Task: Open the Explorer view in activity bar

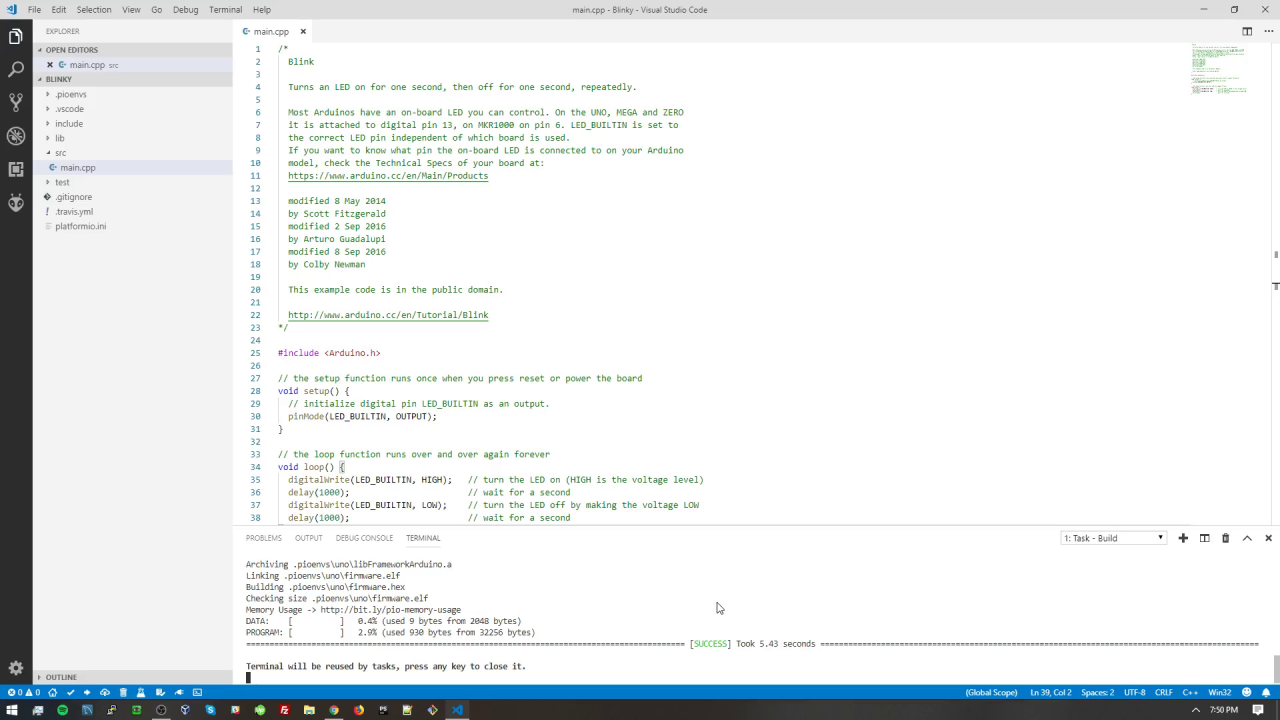Action: click(16, 37)
